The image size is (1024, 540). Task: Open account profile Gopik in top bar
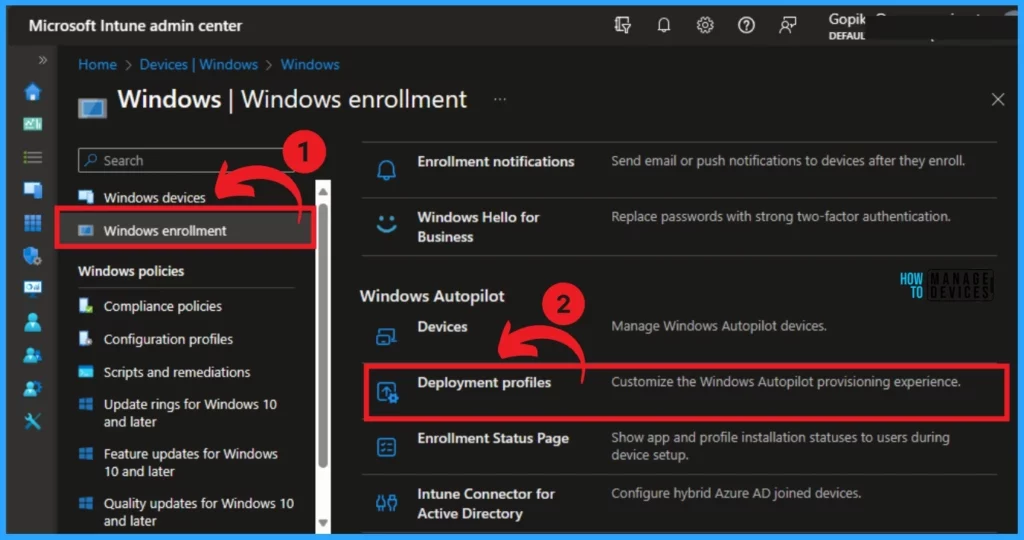[x=847, y=26]
